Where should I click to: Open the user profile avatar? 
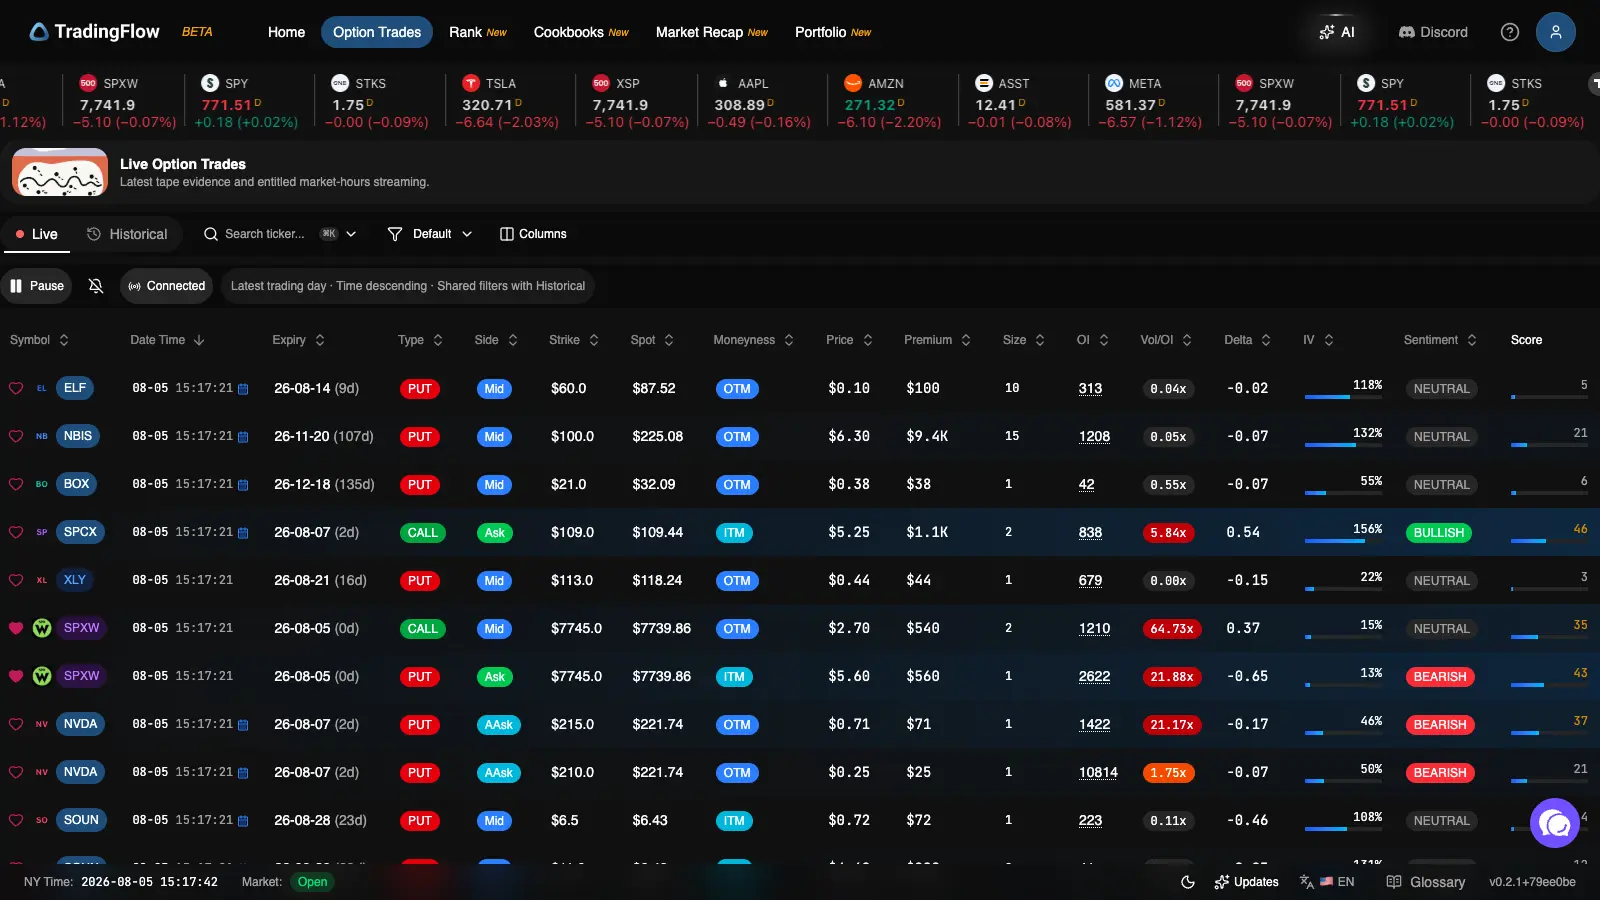(1556, 32)
